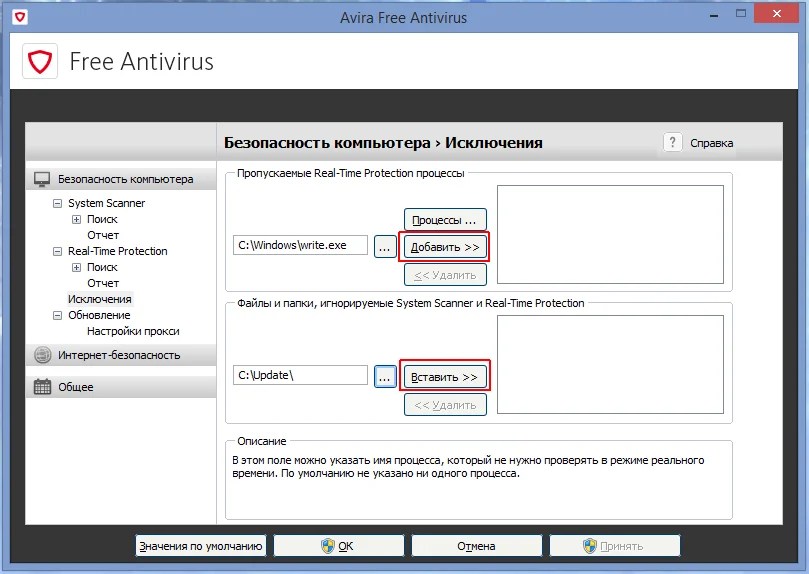Viewport: 809px width, 574px height.
Task: Collapse the Обновление tree node
Action: click(x=58, y=315)
